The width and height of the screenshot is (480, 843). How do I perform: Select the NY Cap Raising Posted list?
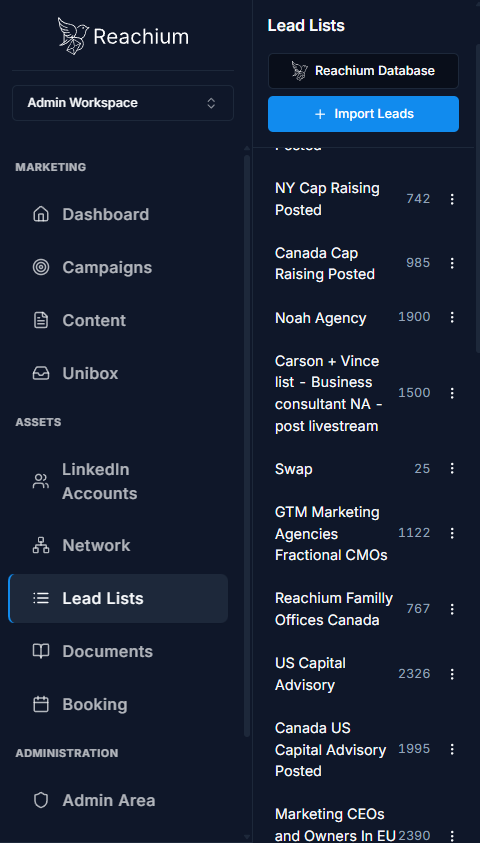[x=327, y=199]
